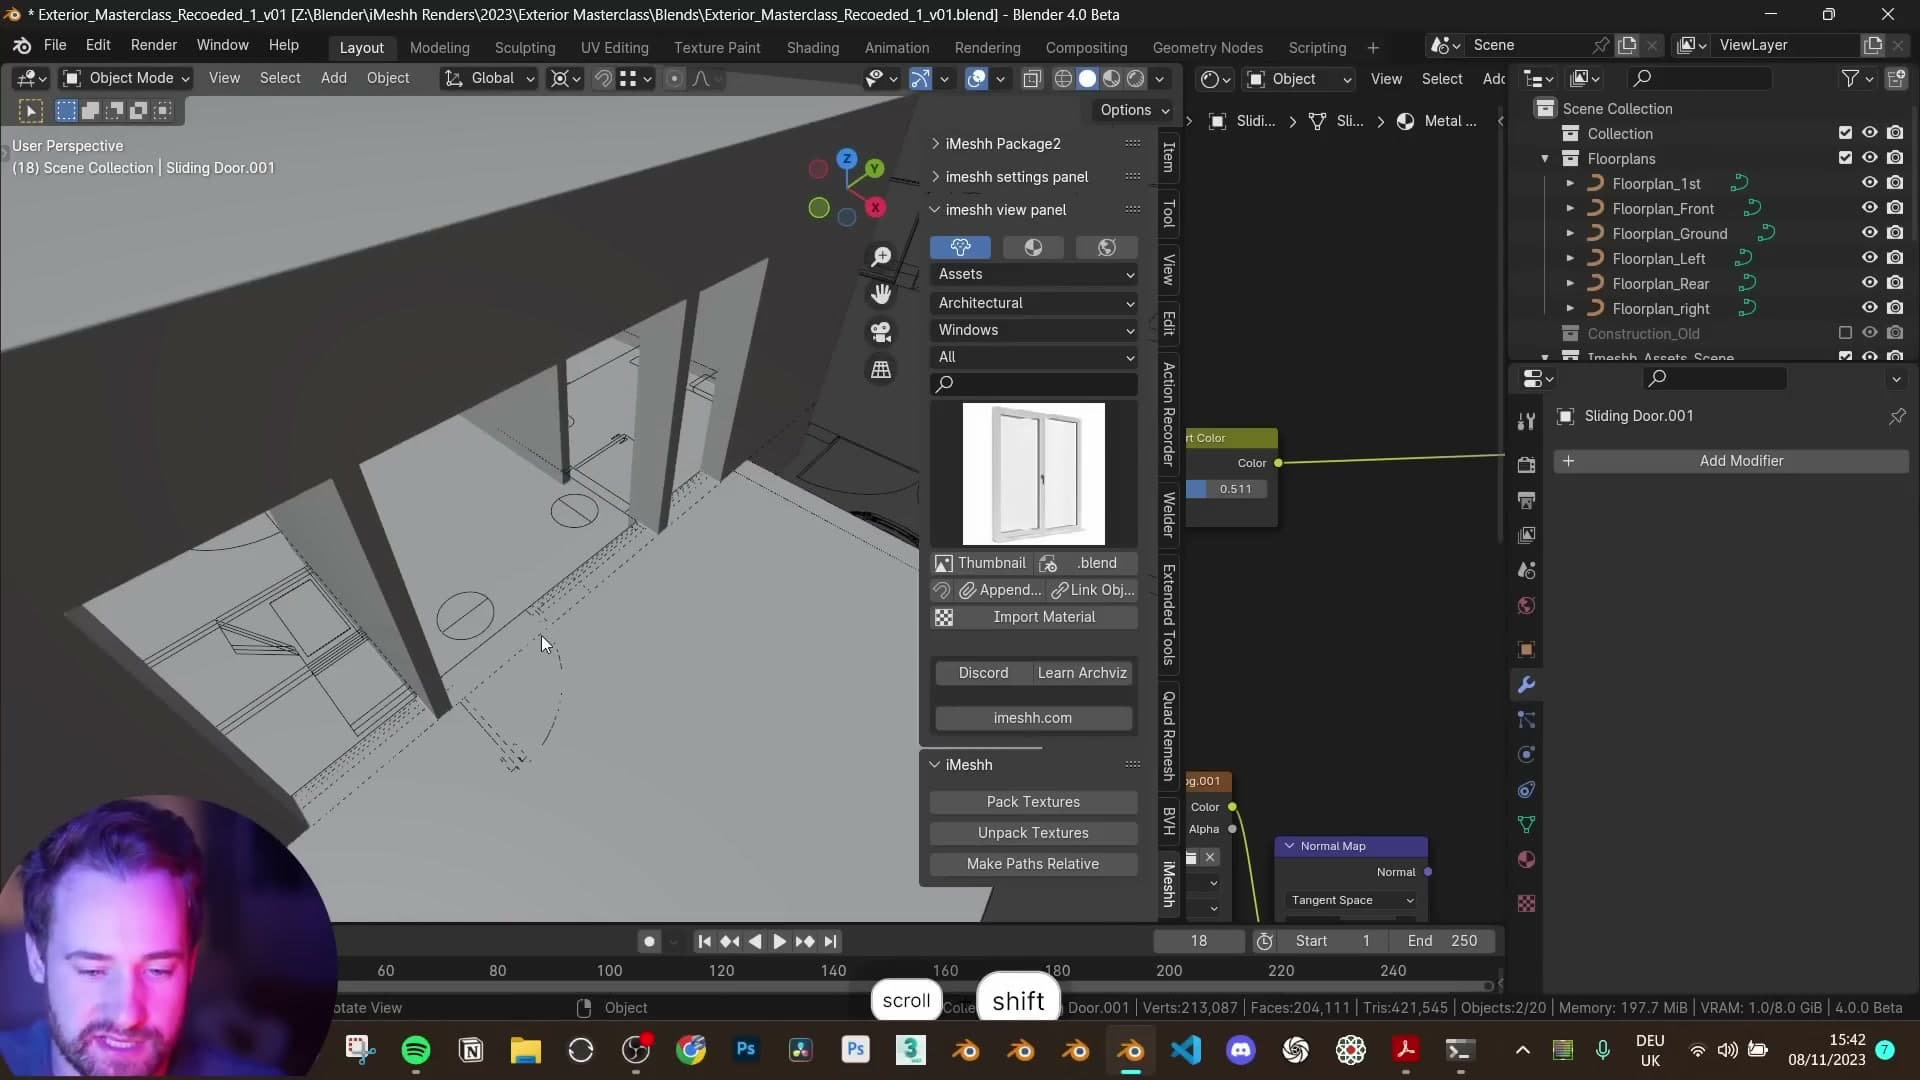Screen dimensions: 1920x1080
Task: Hide Floorplan_1st in viewport
Action: (1869, 183)
